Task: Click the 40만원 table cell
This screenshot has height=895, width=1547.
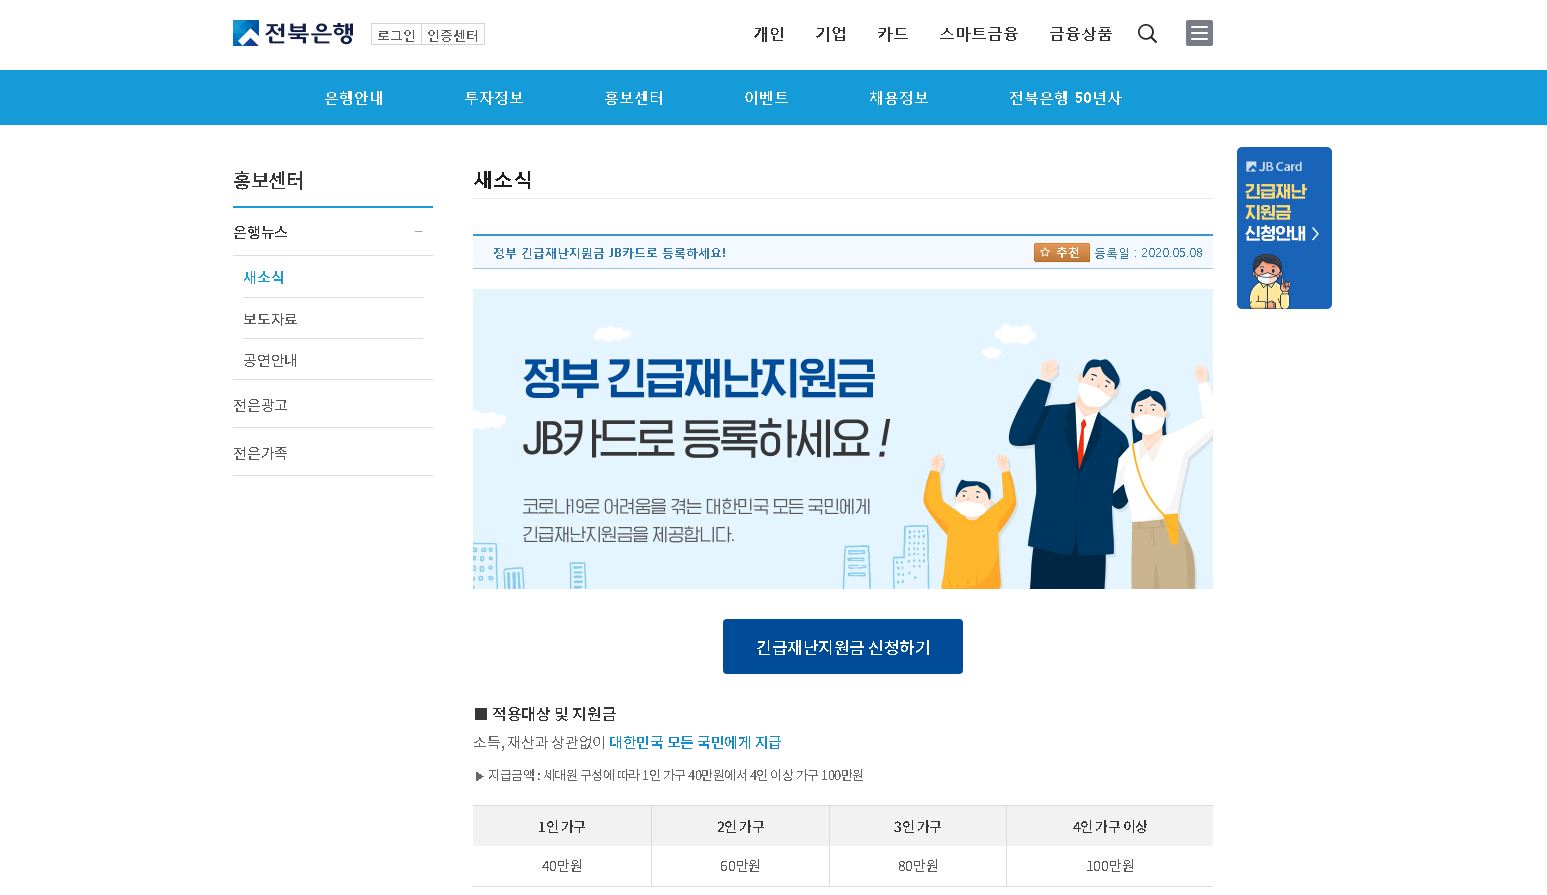Action: pos(562,866)
